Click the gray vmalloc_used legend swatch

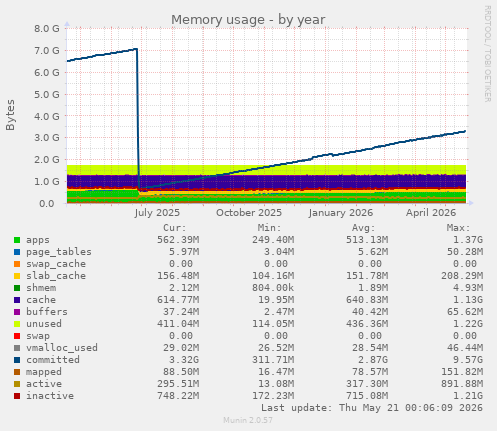coord(17,348)
